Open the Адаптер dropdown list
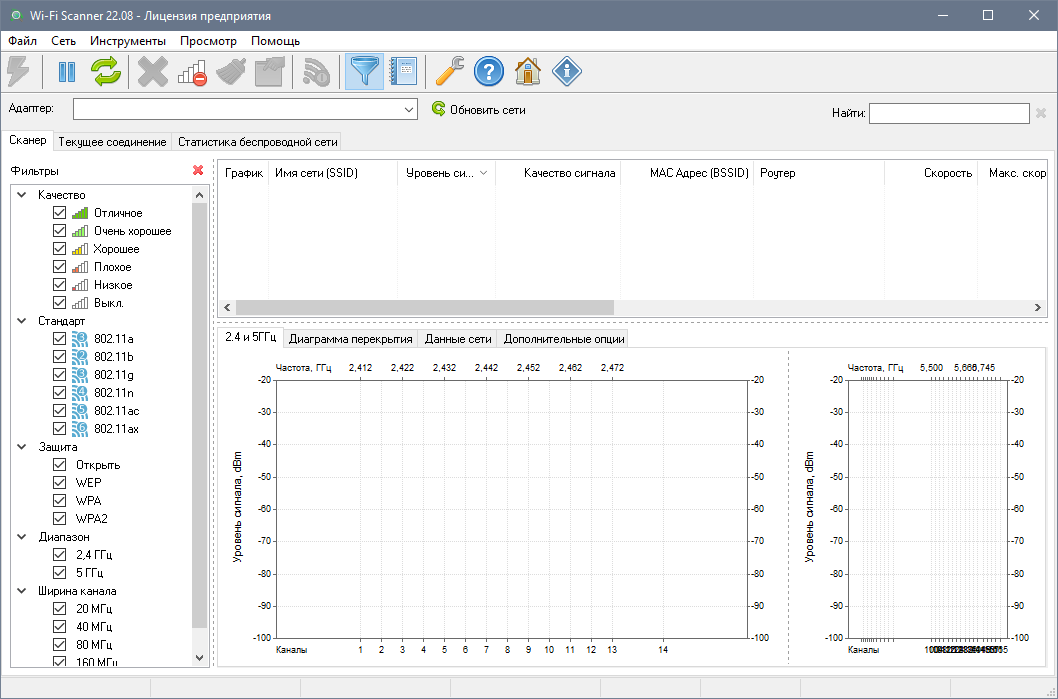This screenshot has height=699, width=1058. [x=409, y=110]
